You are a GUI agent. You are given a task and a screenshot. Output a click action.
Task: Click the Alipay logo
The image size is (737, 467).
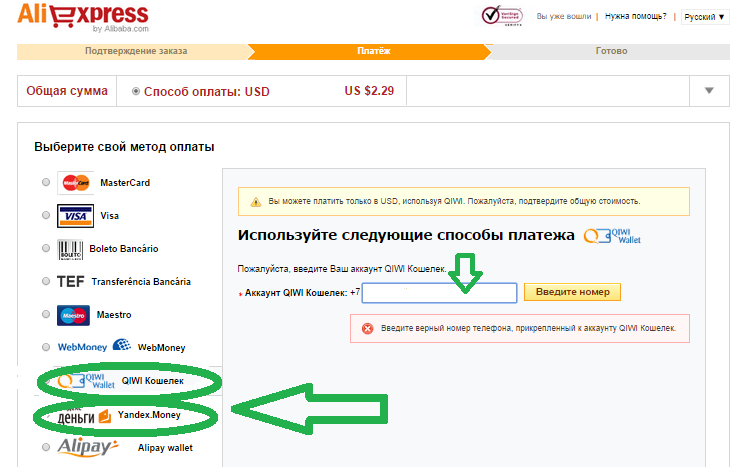click(x=88, y=447)
